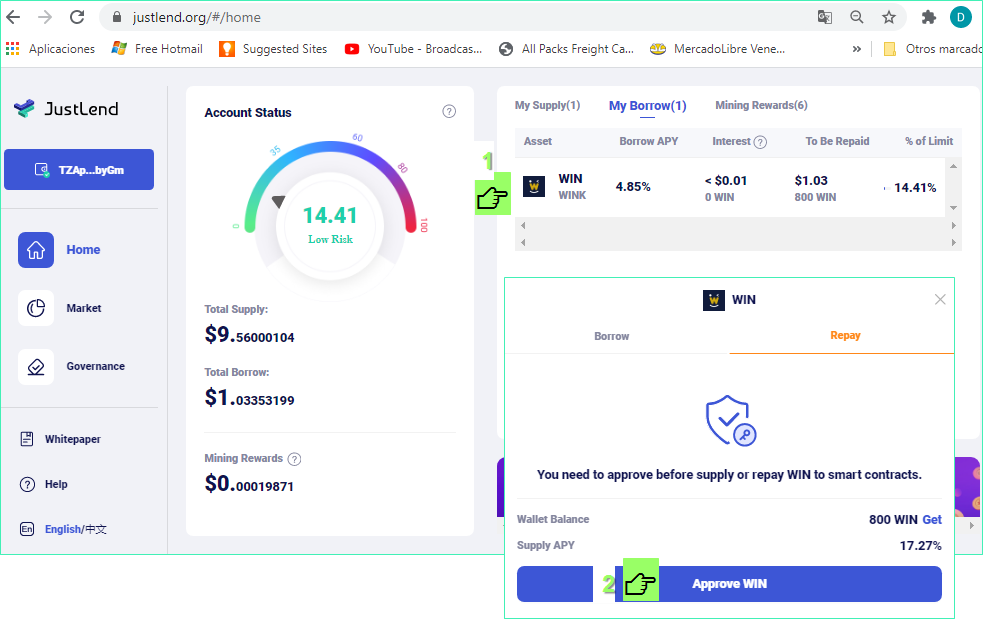Click Whitepaper link text
The width and height of the screenshot is (983, 619).
(73, 439)
